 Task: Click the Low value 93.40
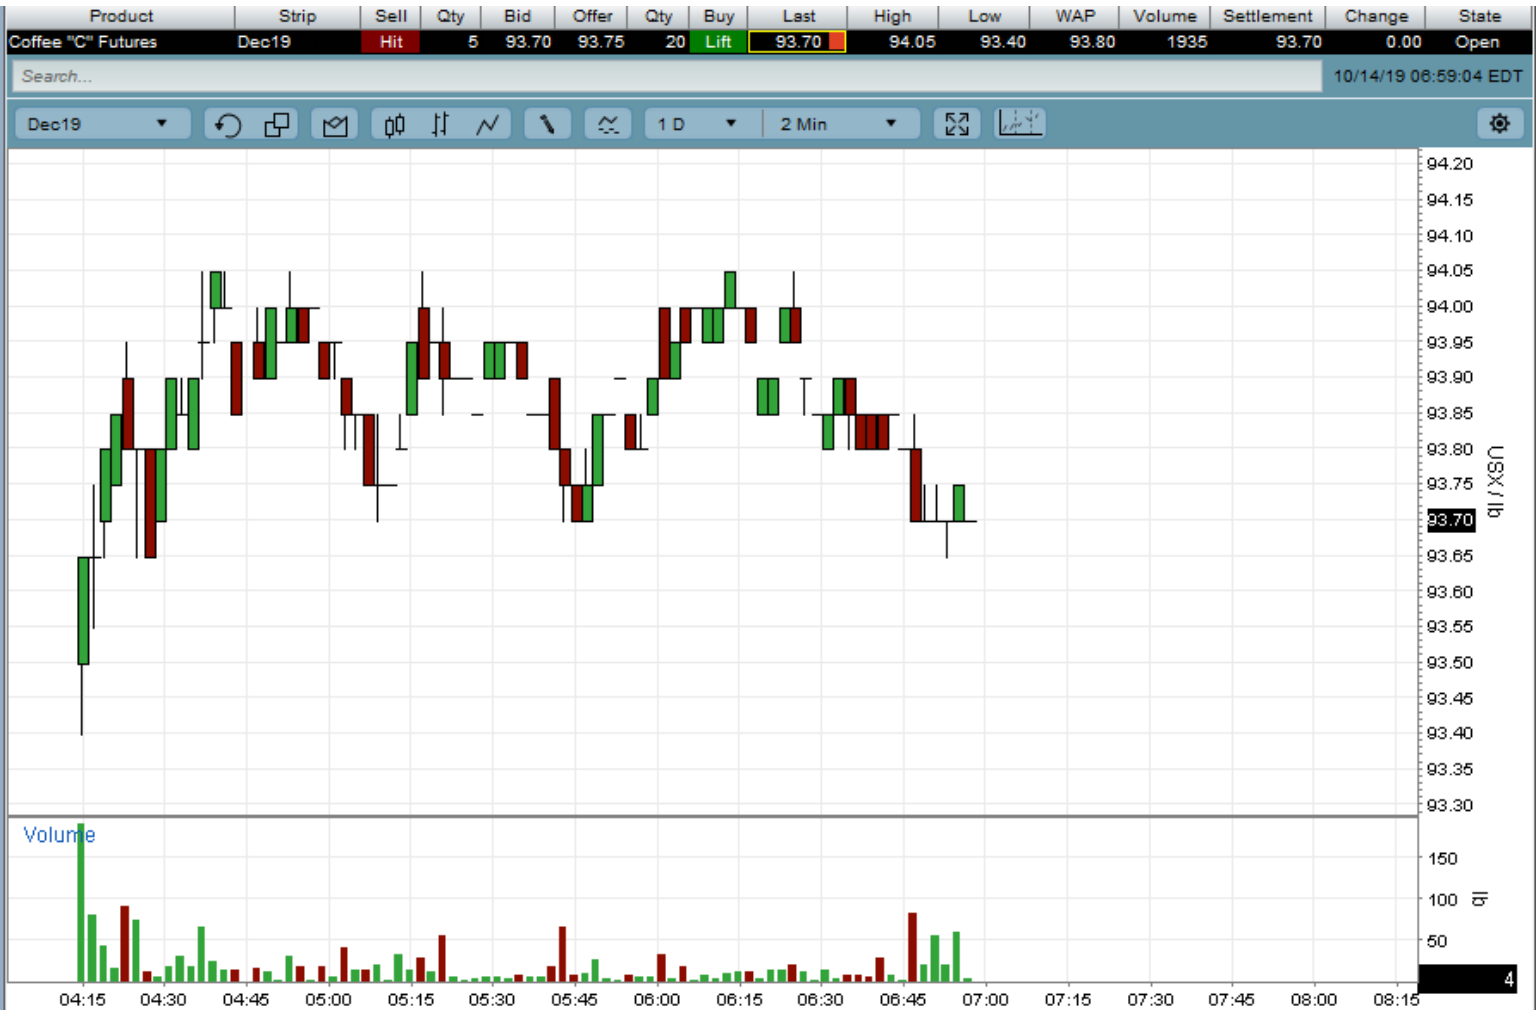(1003, 42)
